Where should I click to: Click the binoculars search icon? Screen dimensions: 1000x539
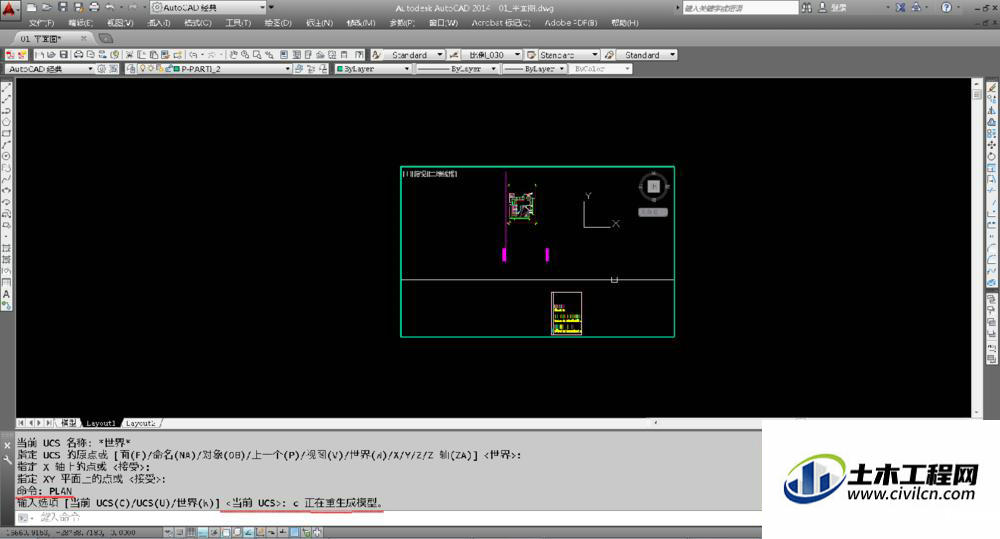coord(807,8)
